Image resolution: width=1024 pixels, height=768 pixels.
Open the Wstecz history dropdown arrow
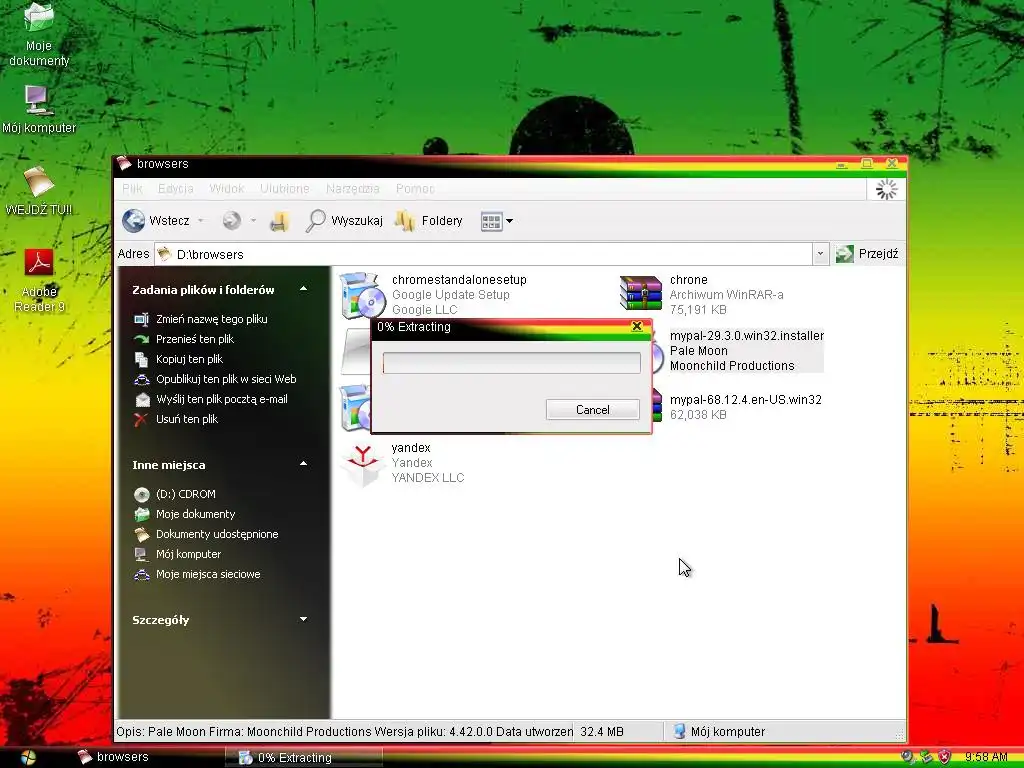click(x=200, y=221)
